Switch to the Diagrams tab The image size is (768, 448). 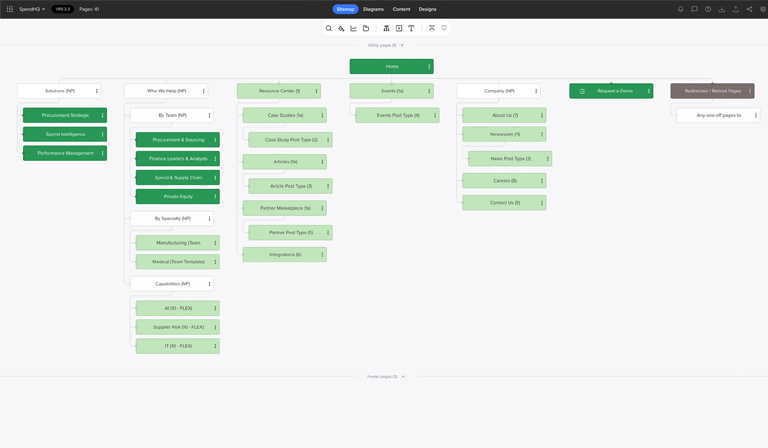373,9
